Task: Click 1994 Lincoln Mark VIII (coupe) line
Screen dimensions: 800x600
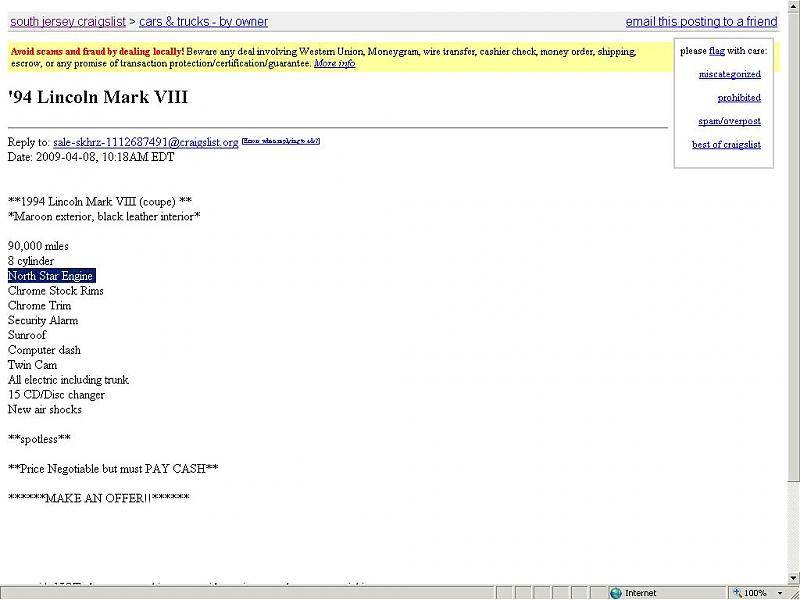Action: pos(100,202)
